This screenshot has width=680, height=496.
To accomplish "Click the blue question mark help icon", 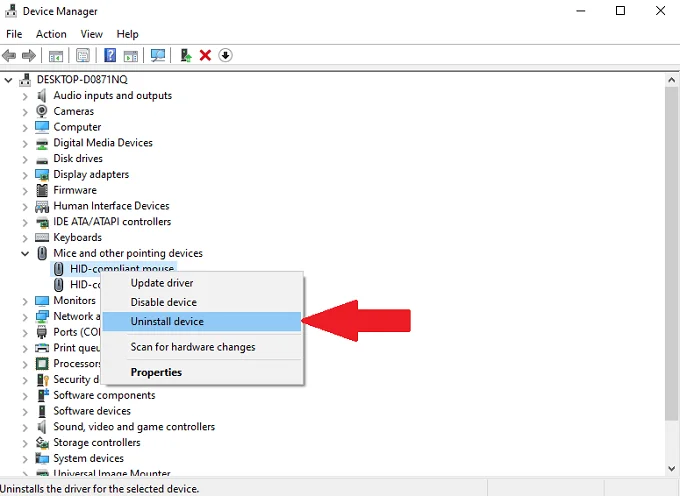I will tap(110, 55).
